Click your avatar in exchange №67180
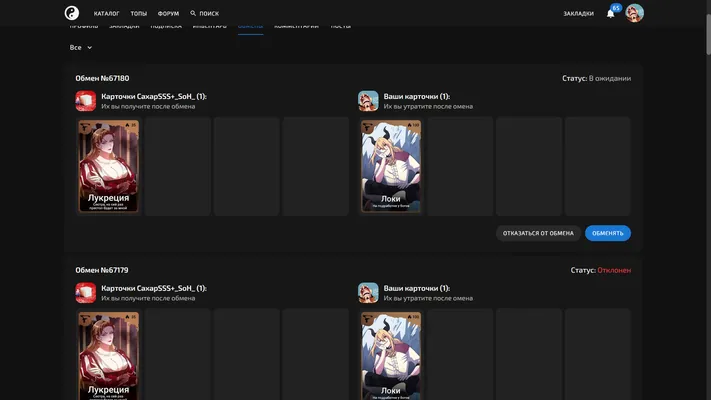 (x=368, y=101)
